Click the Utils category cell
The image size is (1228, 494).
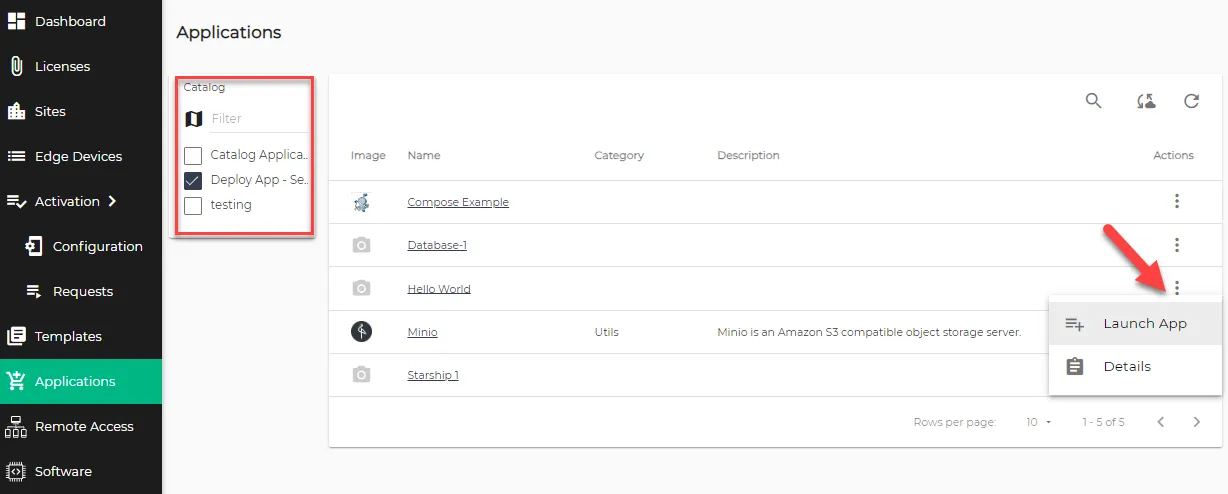tap(606, 332)
